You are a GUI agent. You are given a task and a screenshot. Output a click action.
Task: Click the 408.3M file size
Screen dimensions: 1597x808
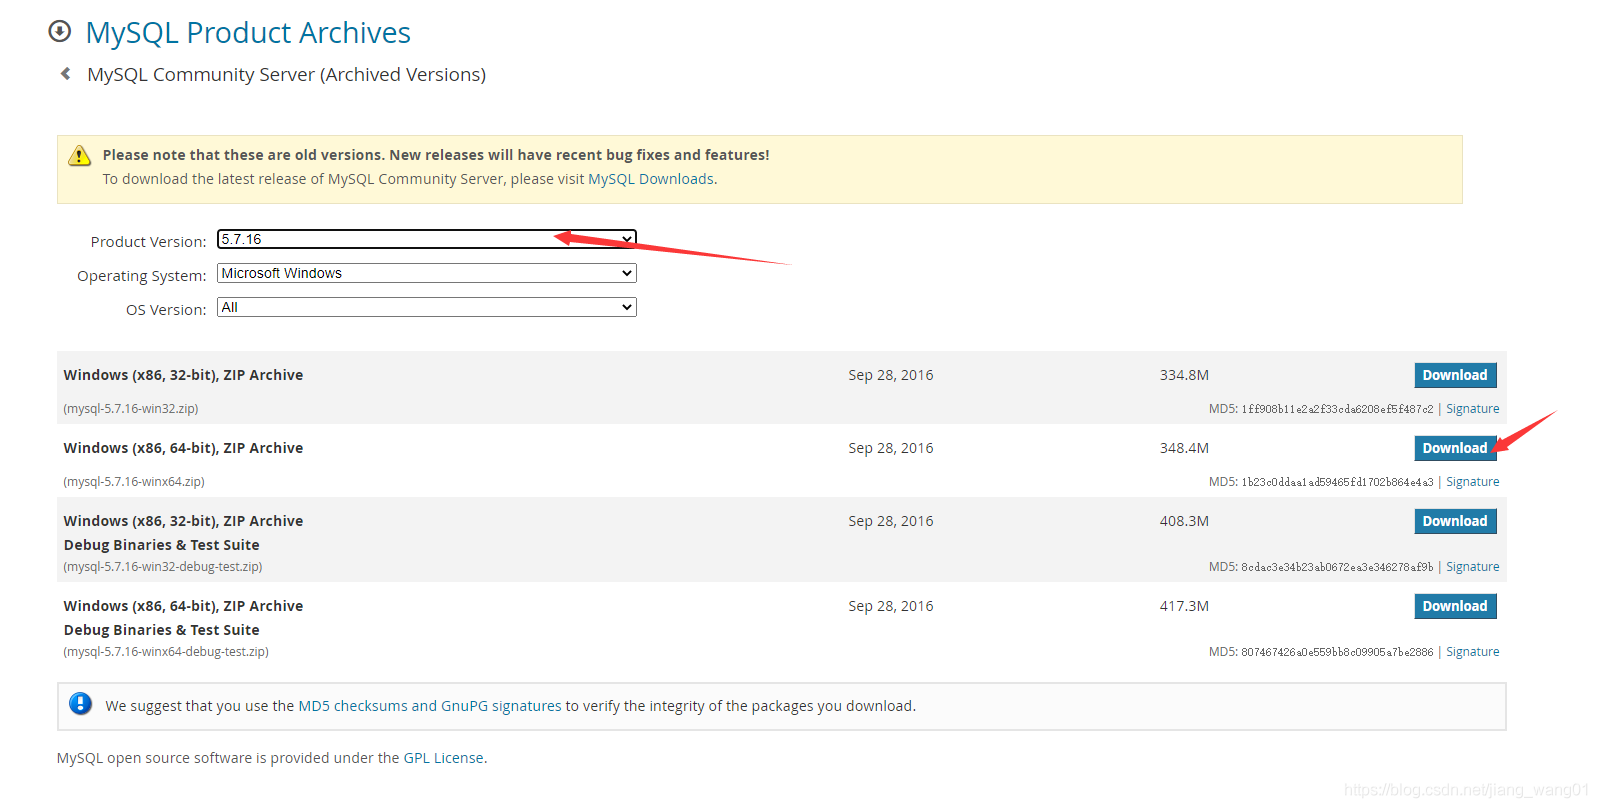[x=1184, y=521]
